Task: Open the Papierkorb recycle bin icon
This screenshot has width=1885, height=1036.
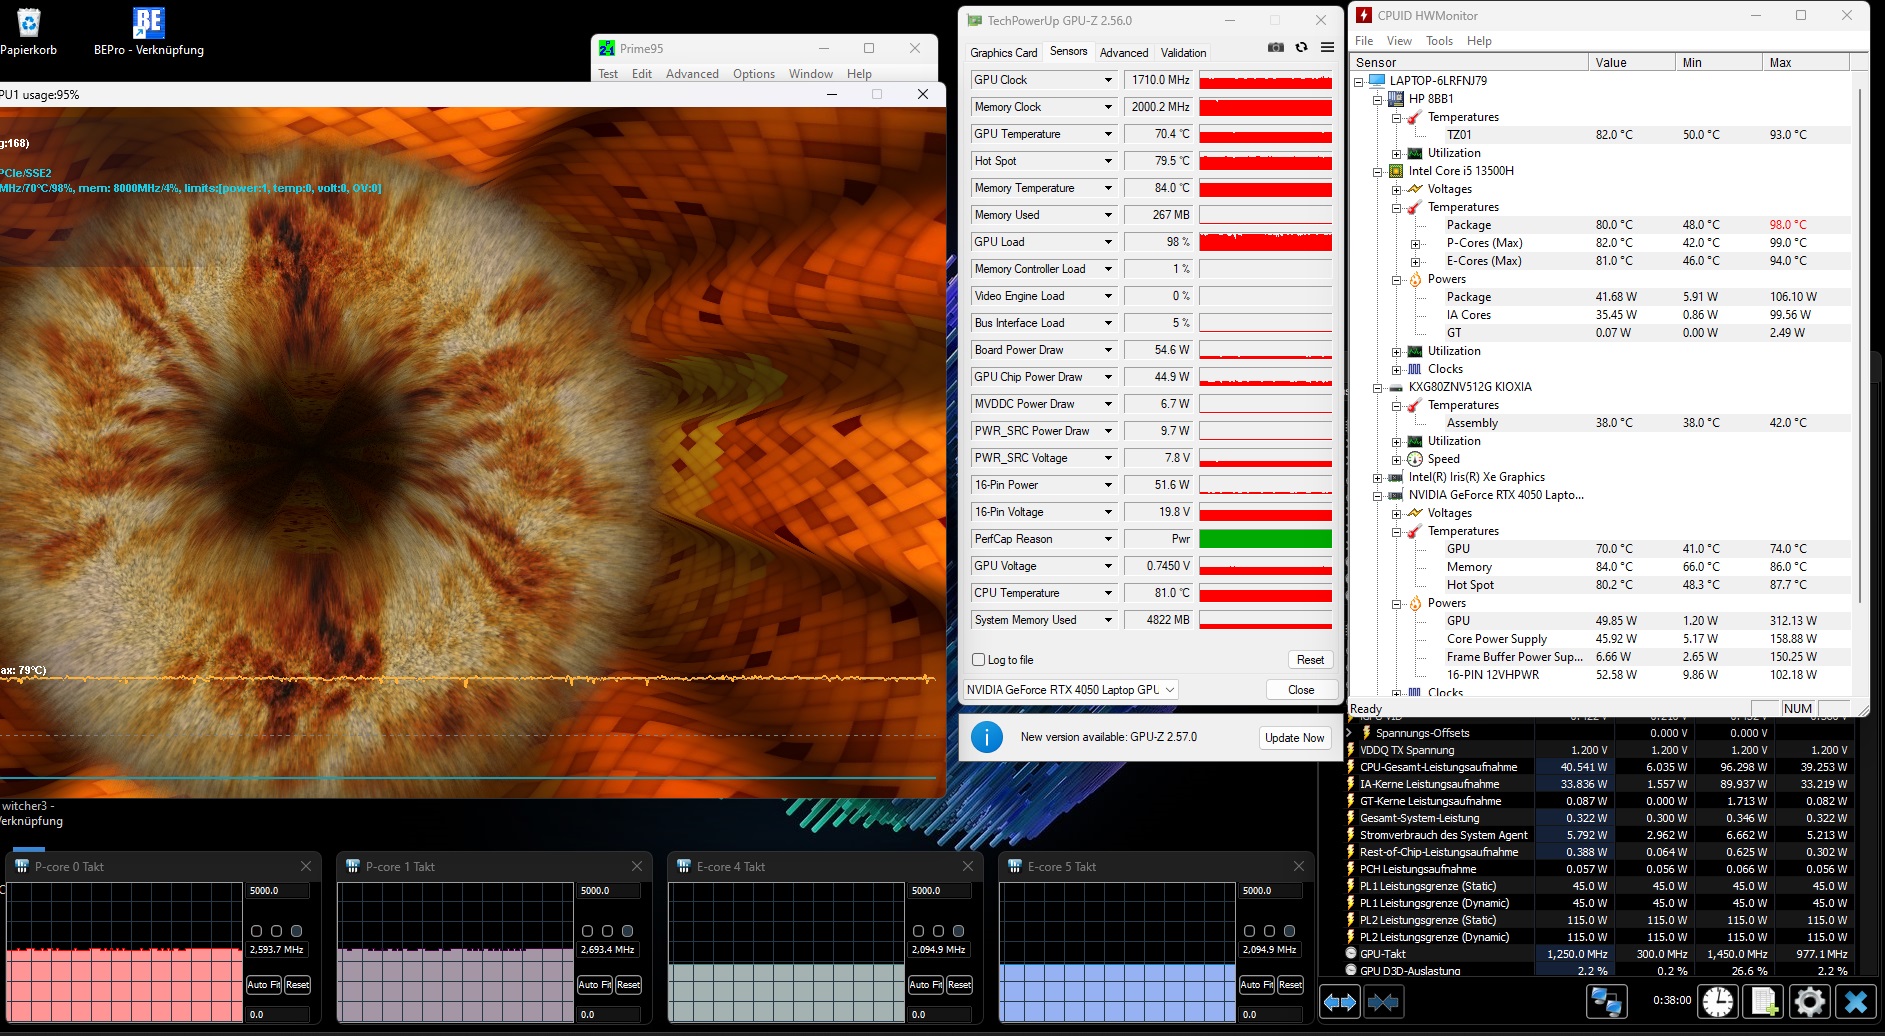Action: coord(29,24)
